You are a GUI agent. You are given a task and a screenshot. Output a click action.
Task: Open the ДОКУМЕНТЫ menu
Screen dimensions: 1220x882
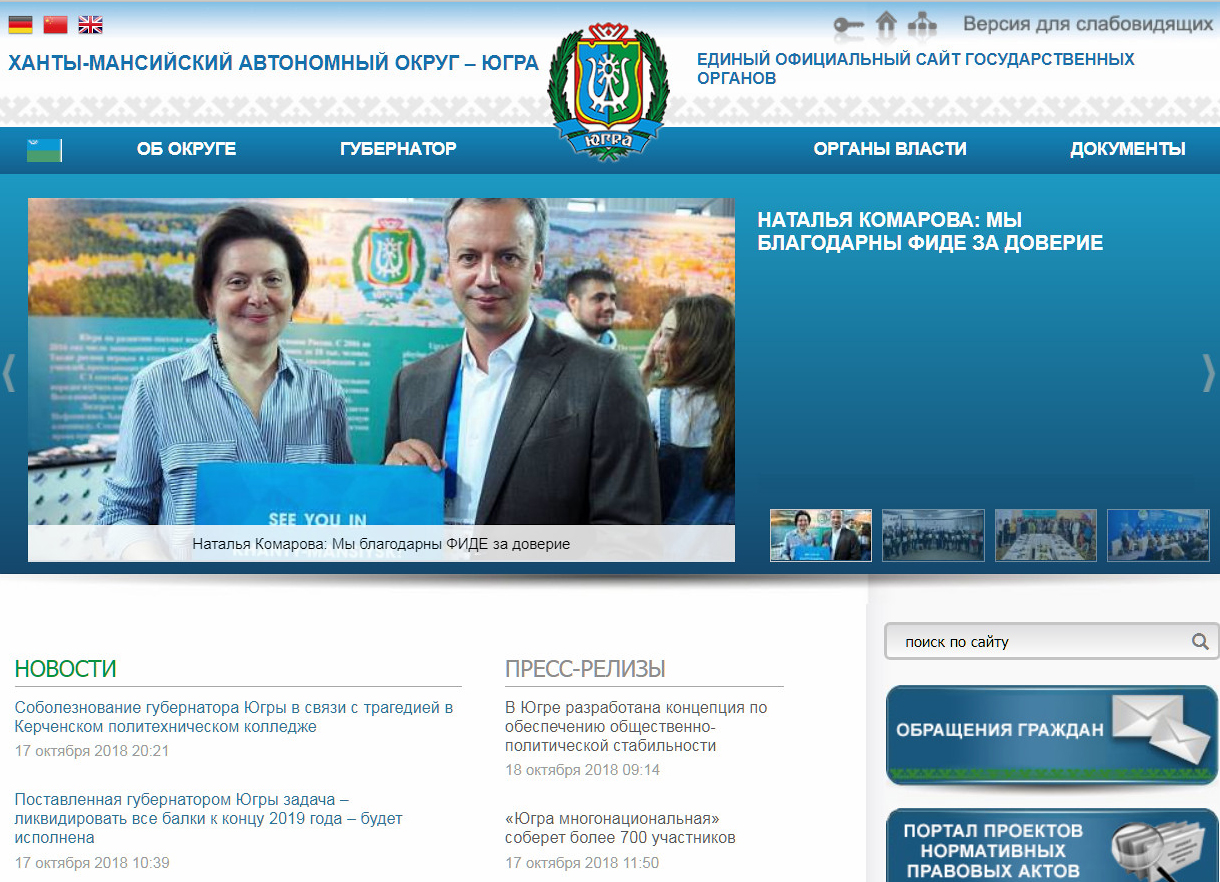(1127, 149)
